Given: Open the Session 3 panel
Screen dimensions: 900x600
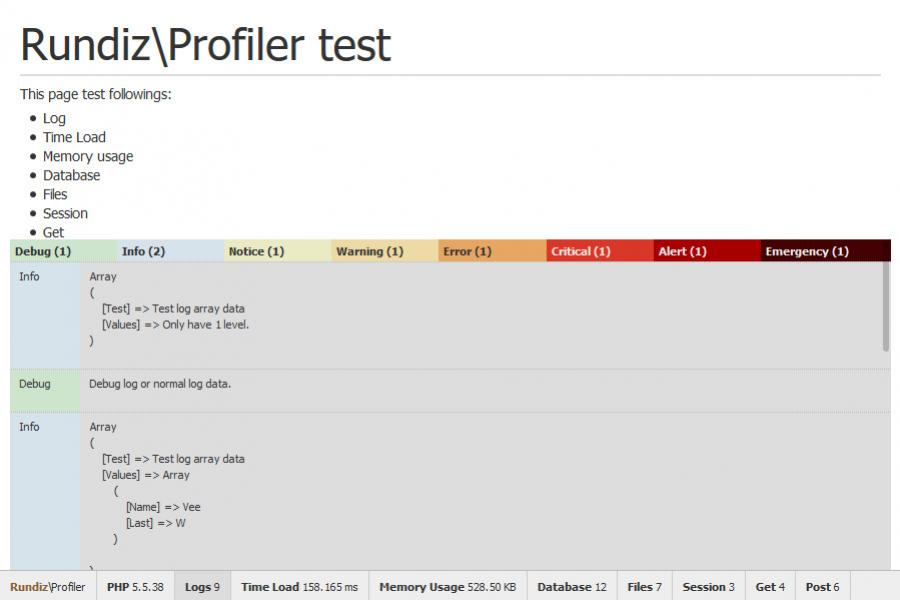Looking at the screenshot, I should pos(708,586).
